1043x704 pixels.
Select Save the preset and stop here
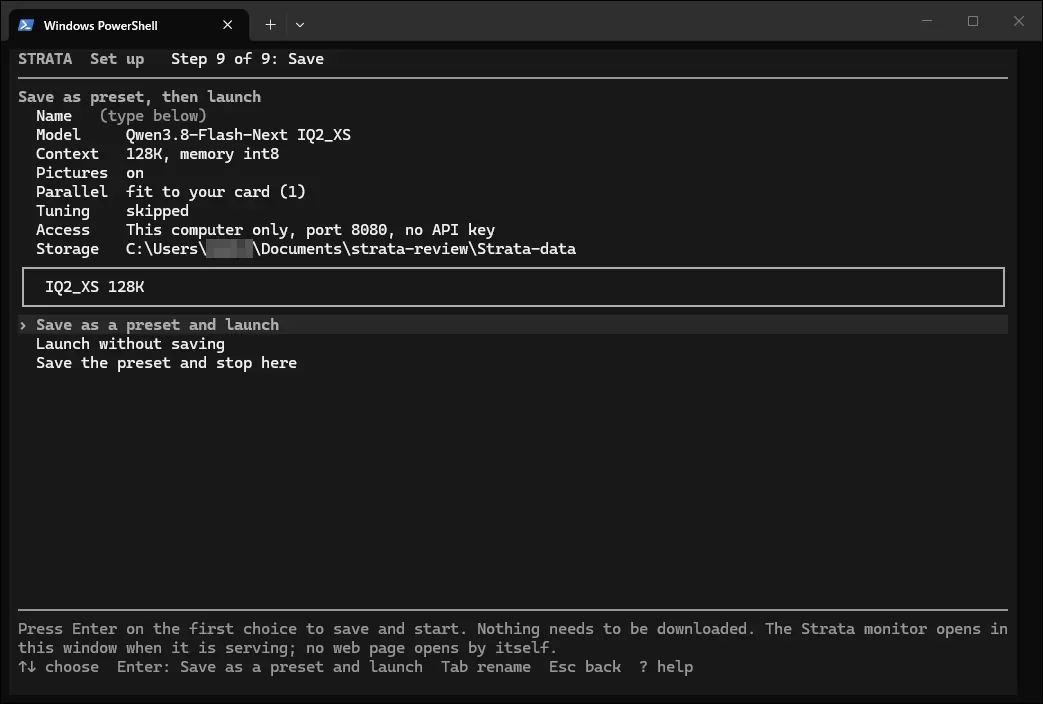pos(166,363)
